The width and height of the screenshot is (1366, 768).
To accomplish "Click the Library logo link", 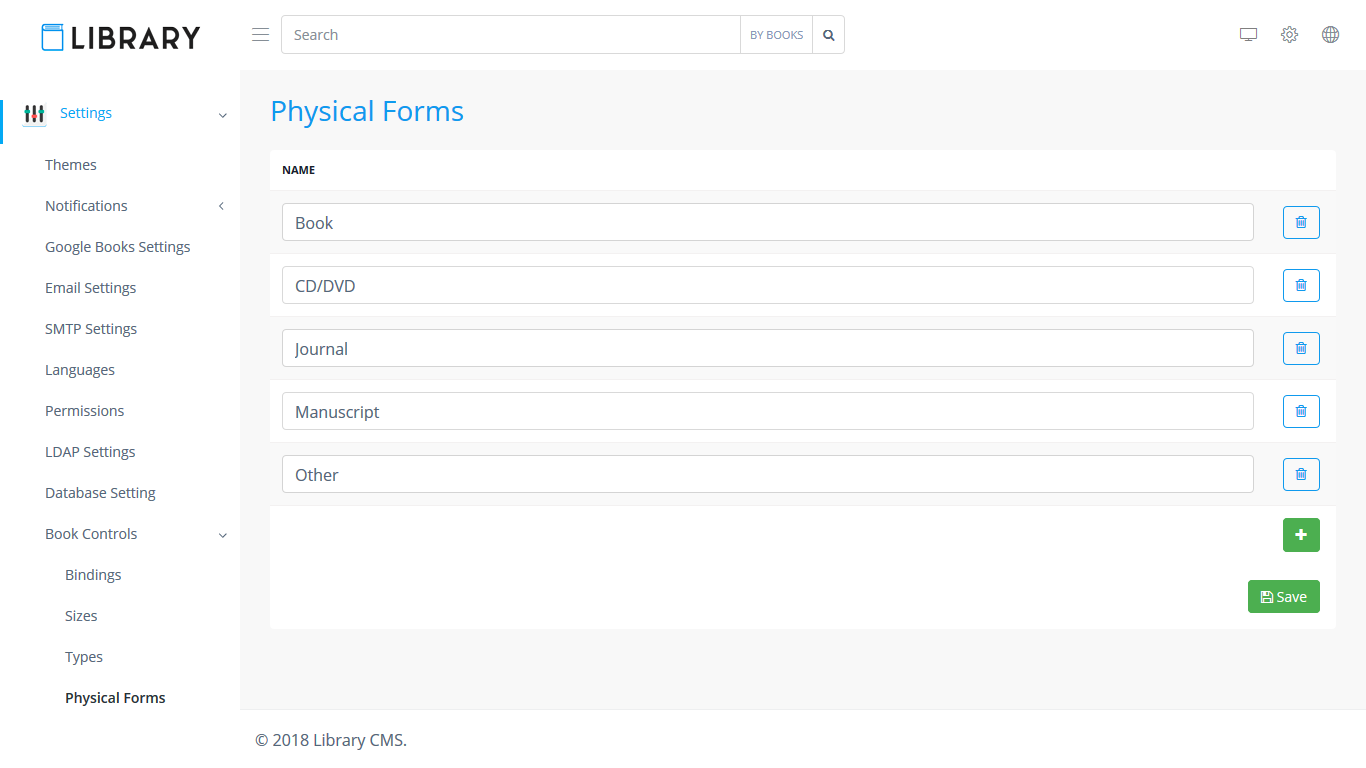I will tap(120, 37).
